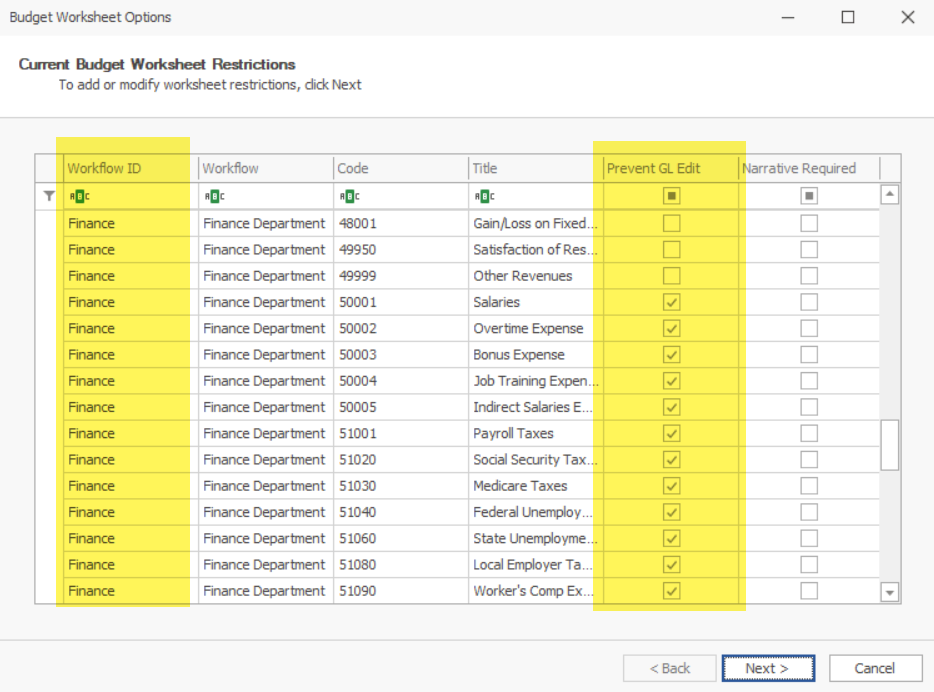Viewport: 934px width, 692px height.
Task: Toggle Prevent GL Edit filter checkbox
Action: 672,196
